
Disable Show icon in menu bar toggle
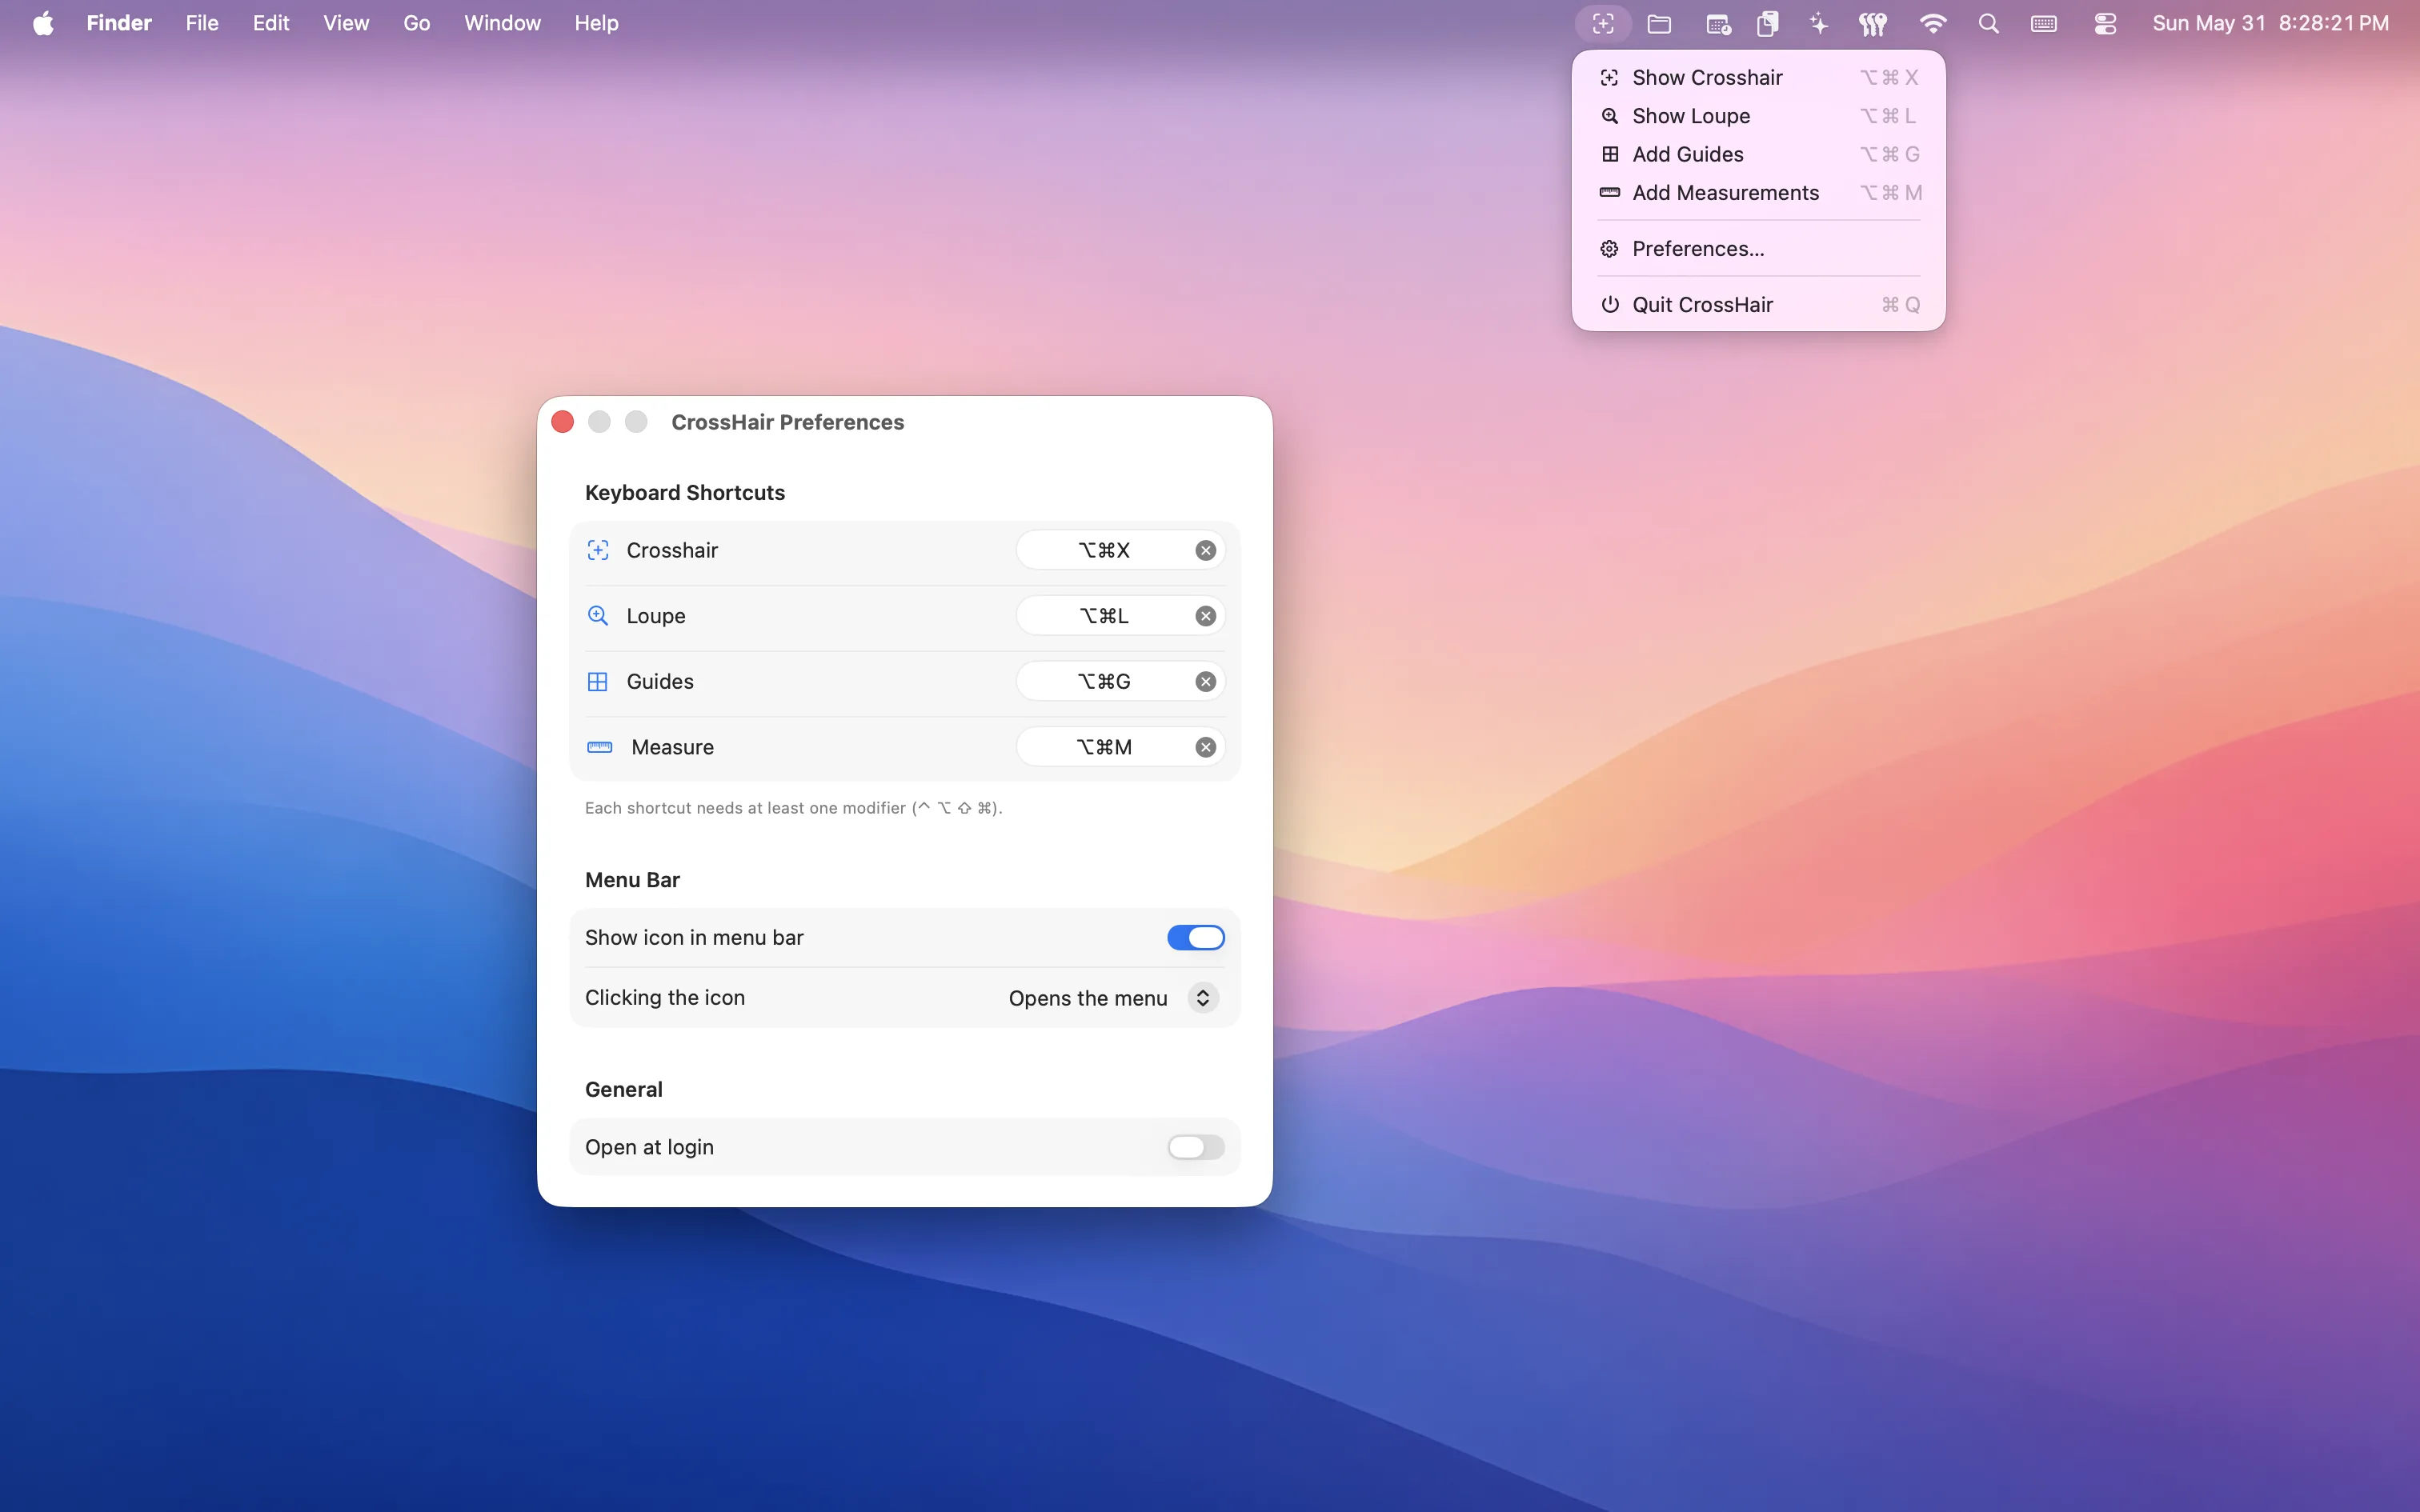point(1196,937)
